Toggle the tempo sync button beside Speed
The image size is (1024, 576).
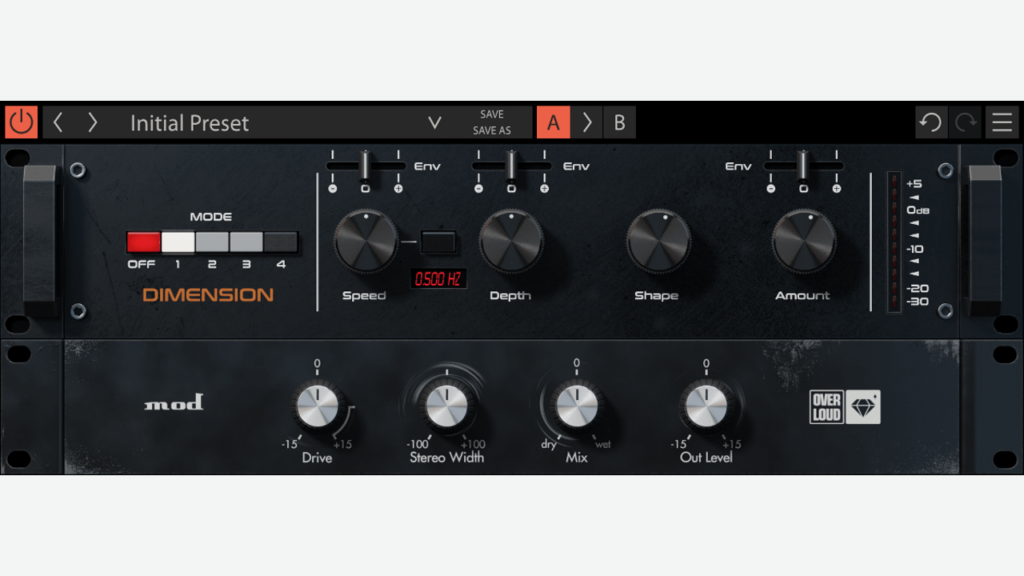437,243
